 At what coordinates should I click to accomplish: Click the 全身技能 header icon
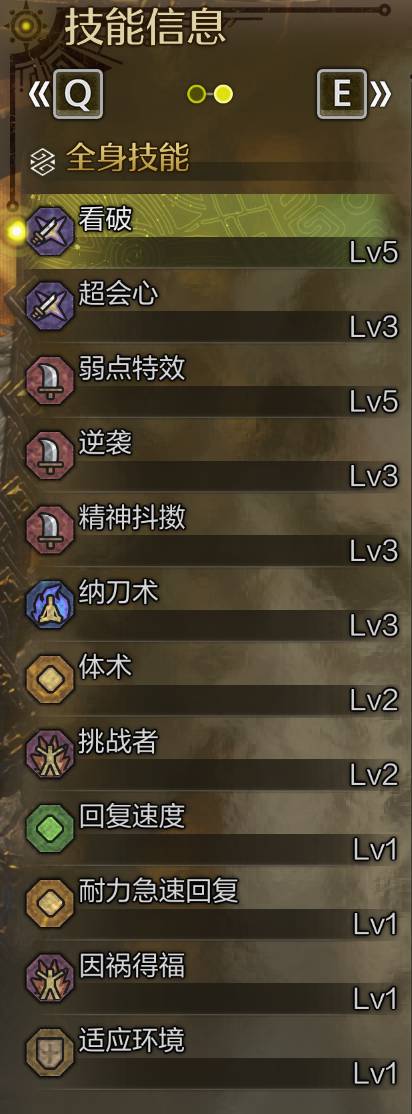(43, 161)
